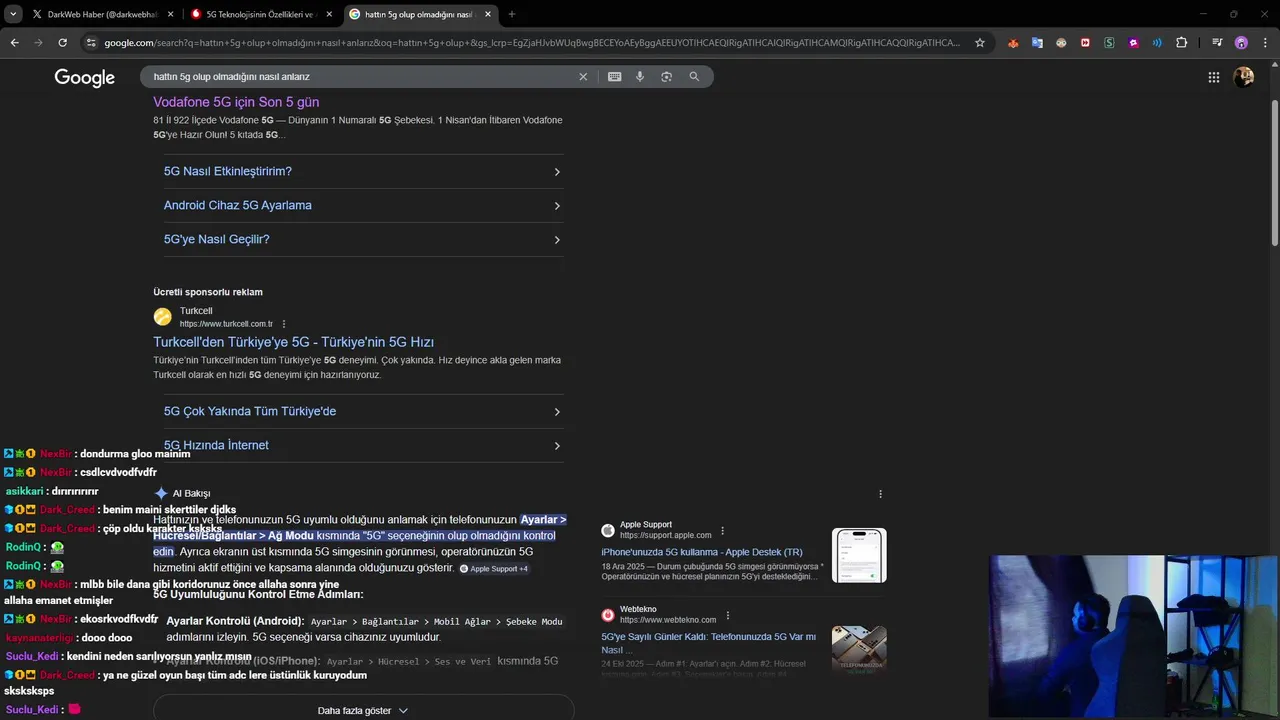
Task: Reload the current page
Action: (x=62, y=43)
